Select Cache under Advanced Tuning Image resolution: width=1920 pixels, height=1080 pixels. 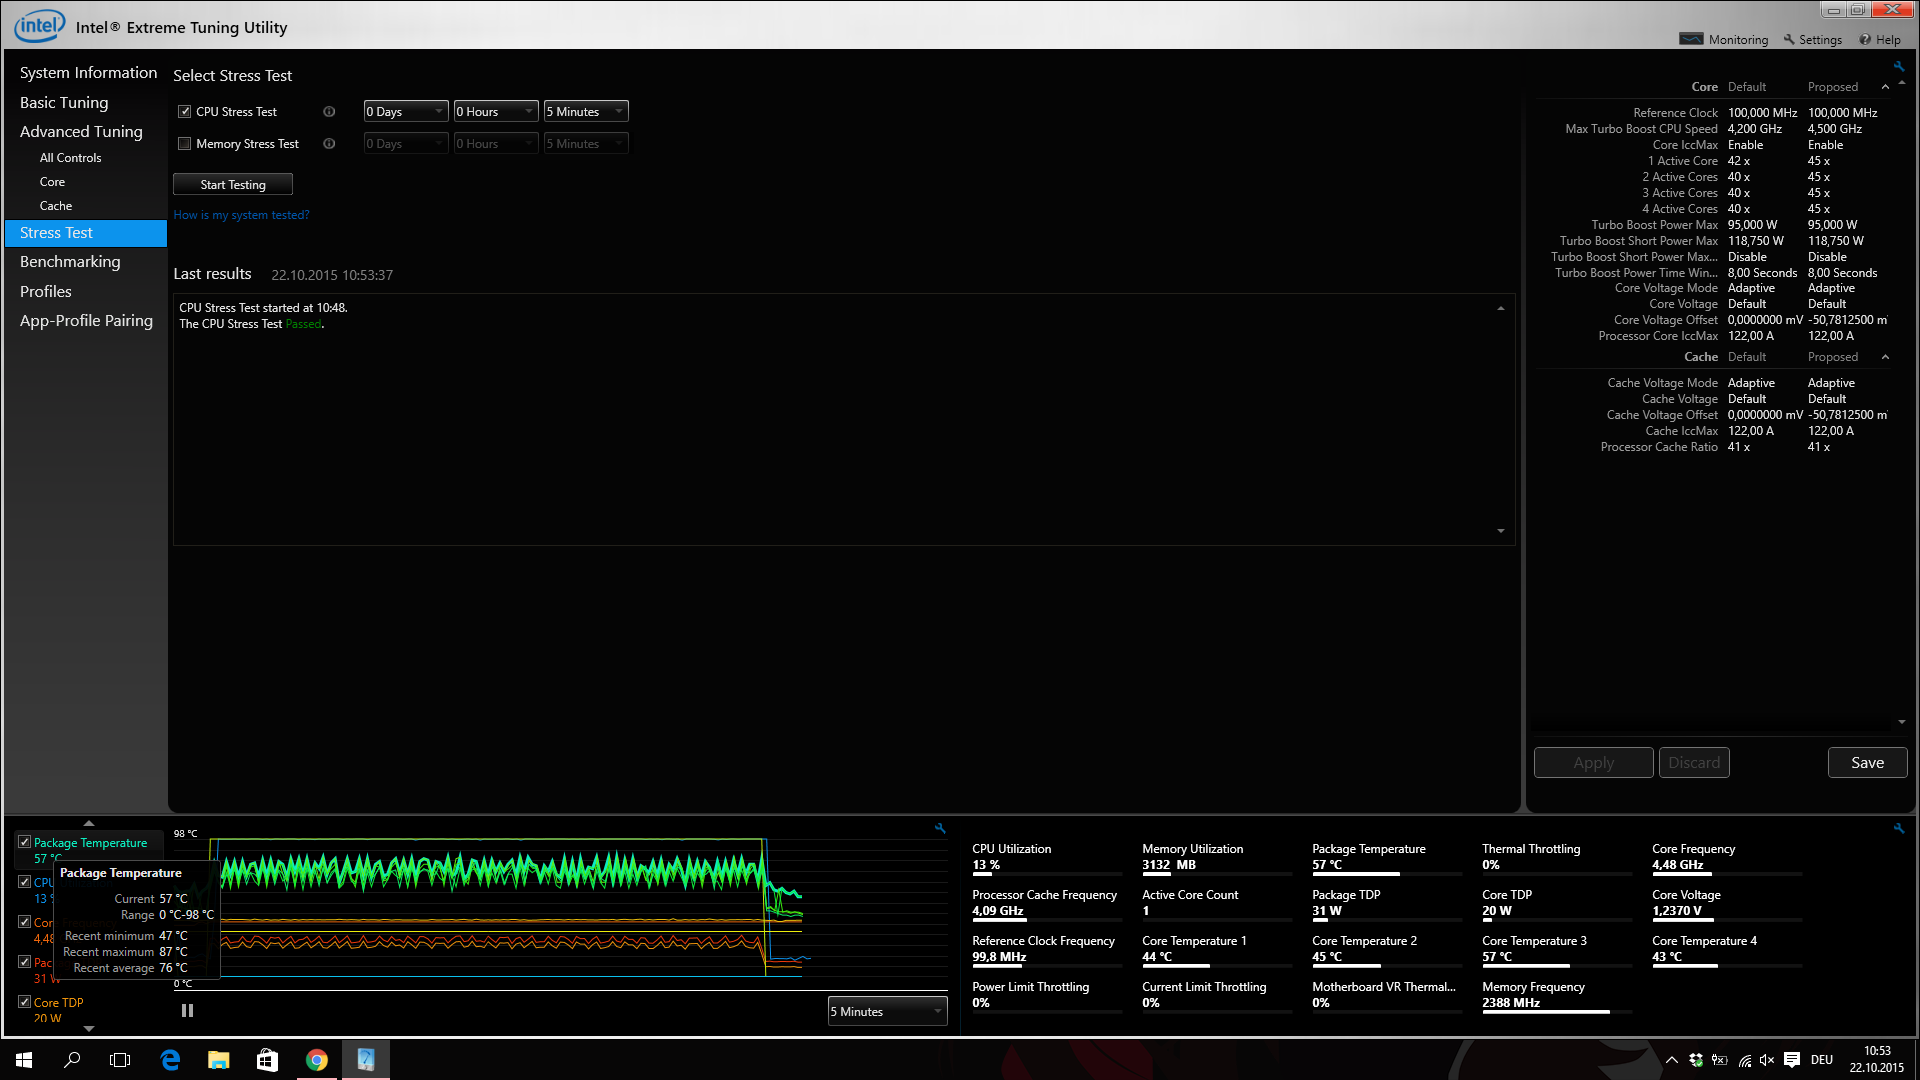(x=56, y=206)
